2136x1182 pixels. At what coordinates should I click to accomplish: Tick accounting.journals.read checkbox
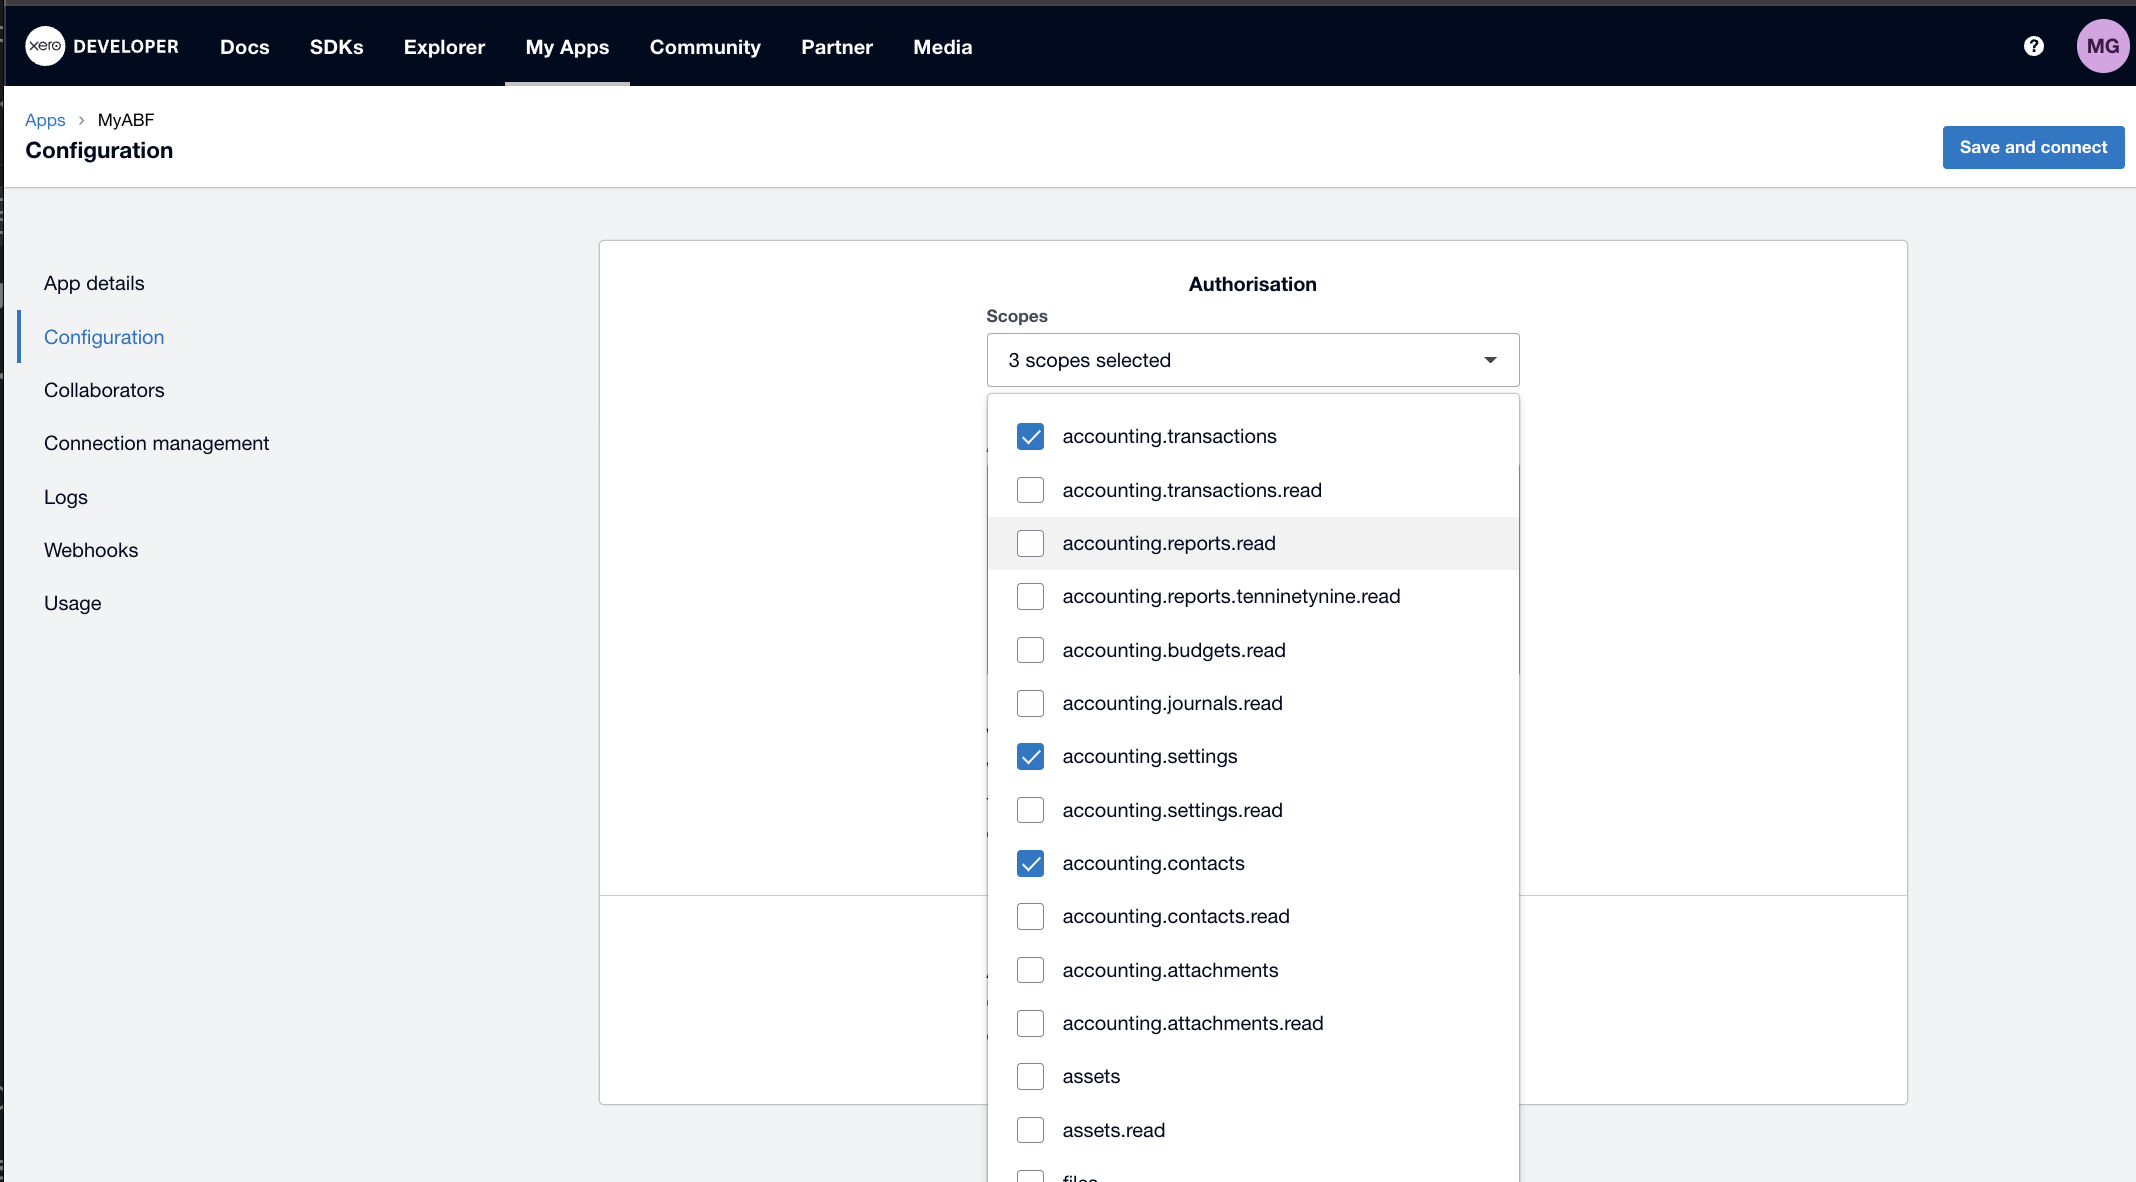(x=1030, y=703)
